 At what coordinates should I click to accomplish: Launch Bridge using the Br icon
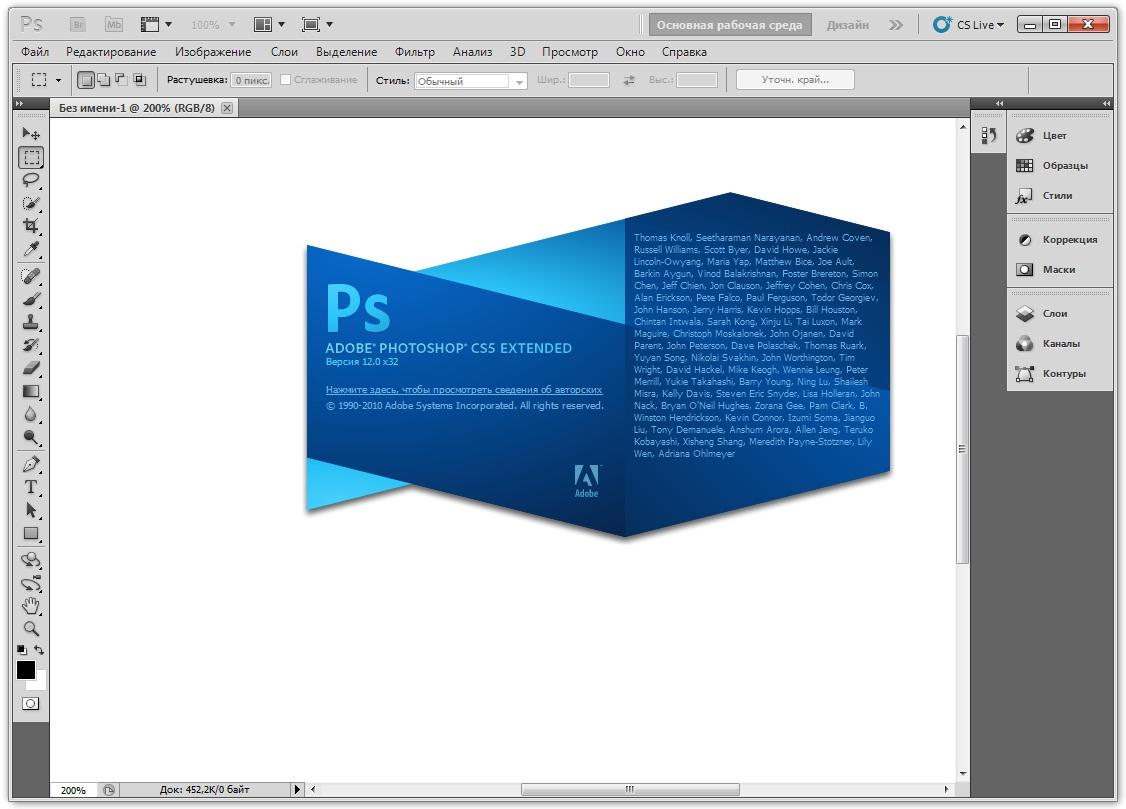click(x=80, y=24)
